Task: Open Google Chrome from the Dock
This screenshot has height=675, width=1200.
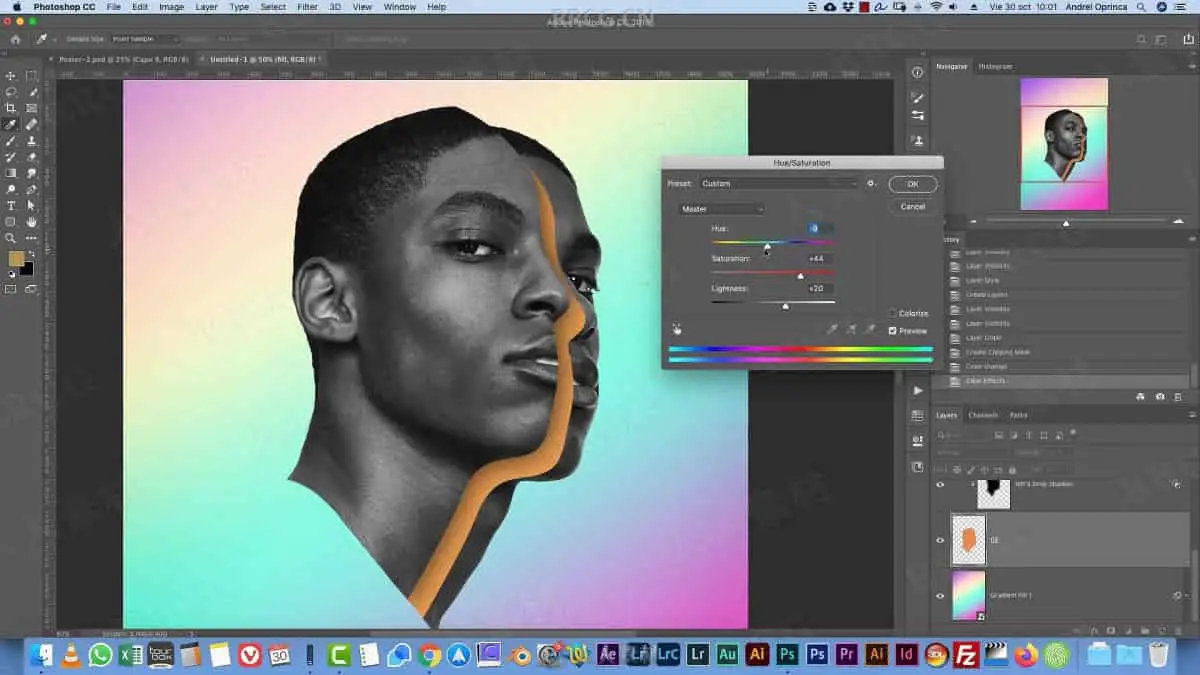Action: point(430,655)
